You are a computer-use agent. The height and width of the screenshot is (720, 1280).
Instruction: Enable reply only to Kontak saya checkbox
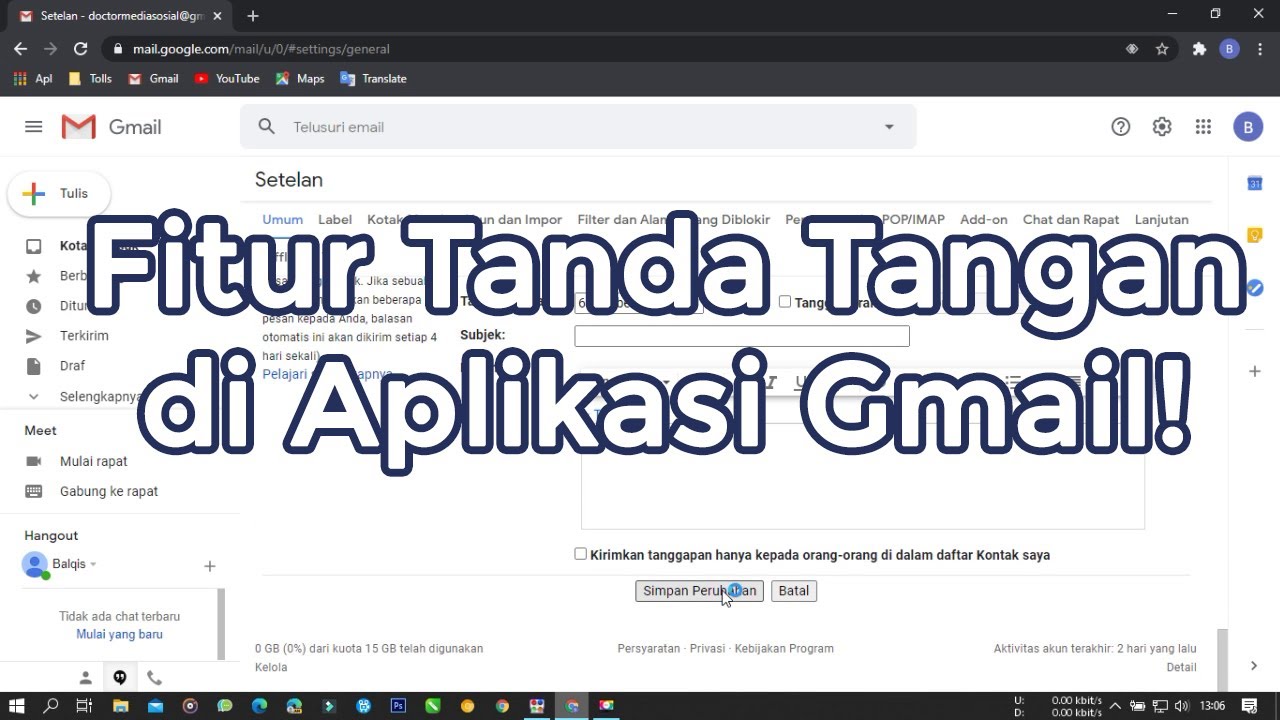click(581, 553)
